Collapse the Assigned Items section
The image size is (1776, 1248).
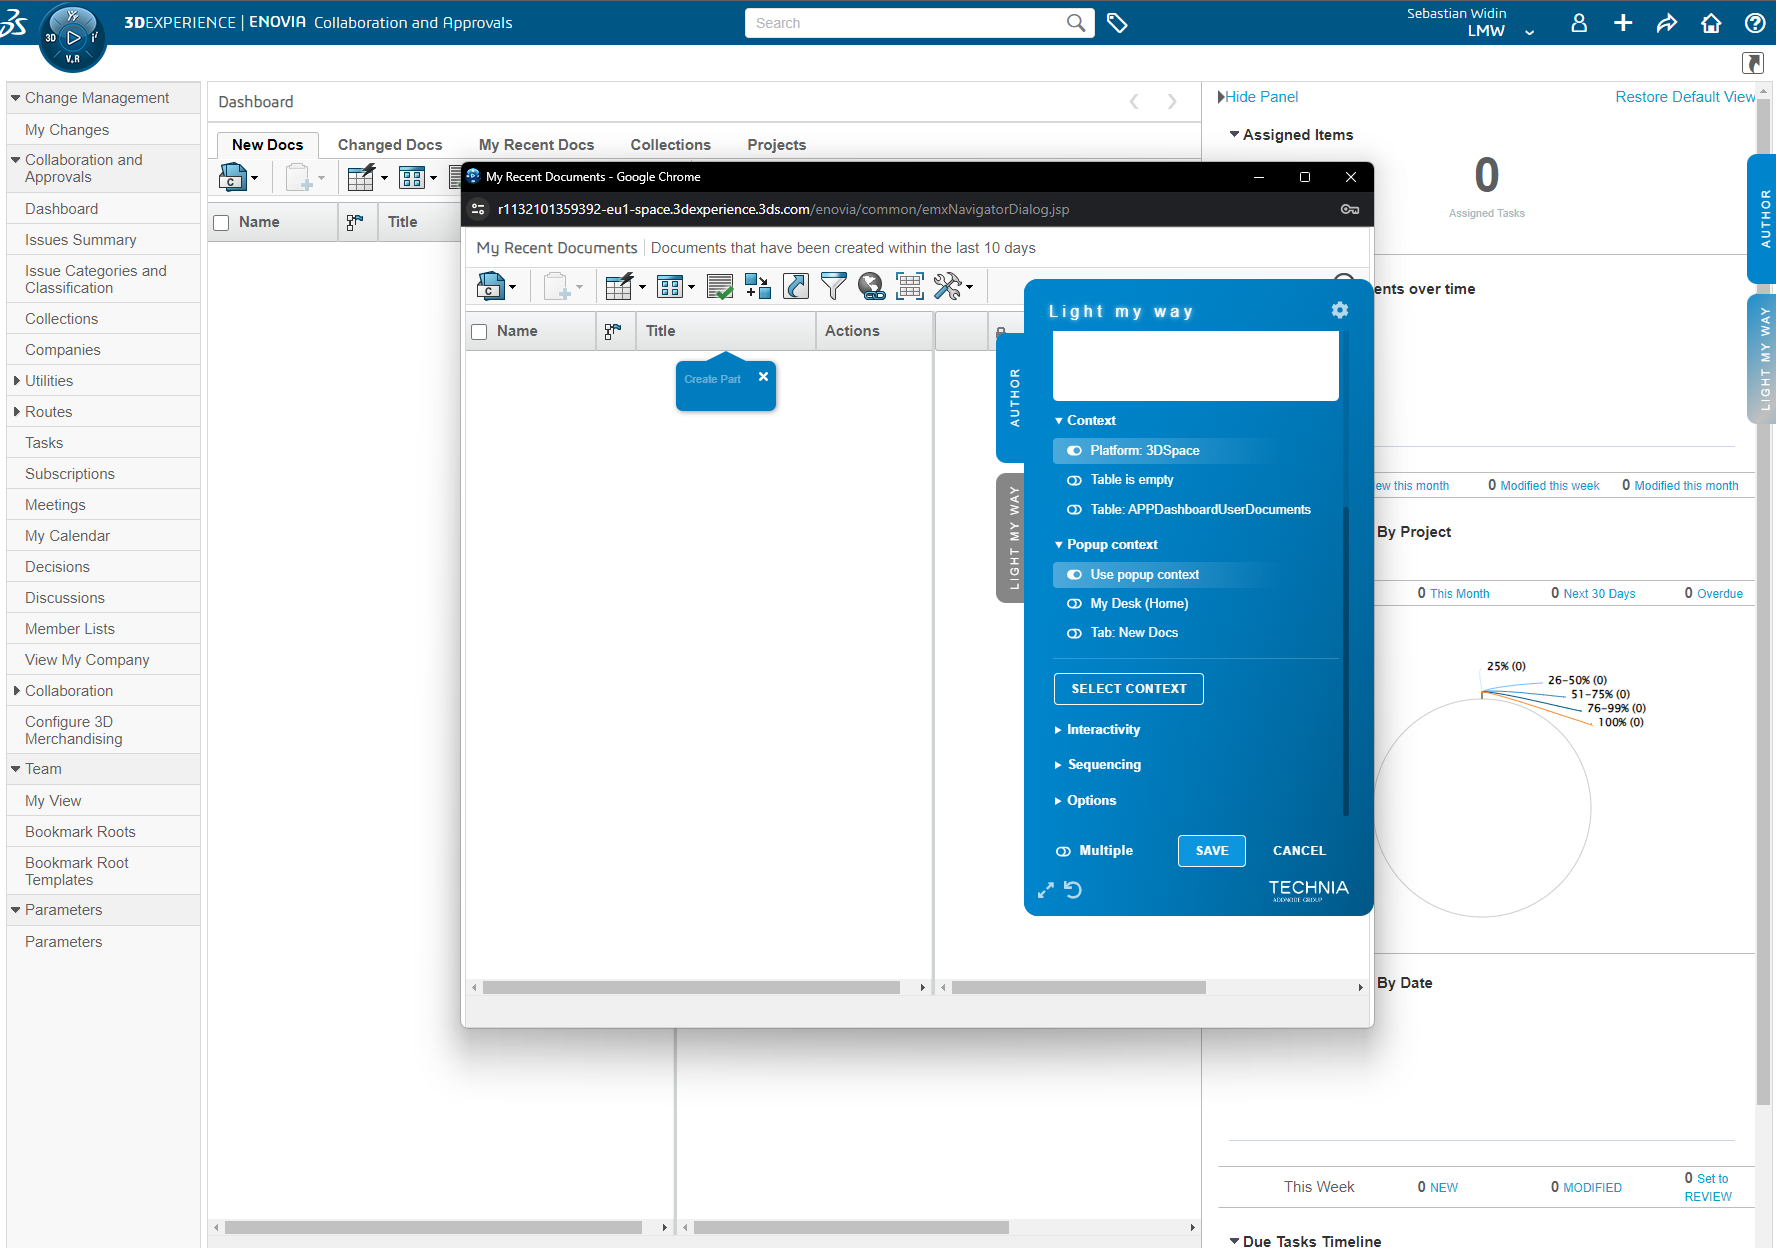pyautogui.click(x=1234, y=135)
